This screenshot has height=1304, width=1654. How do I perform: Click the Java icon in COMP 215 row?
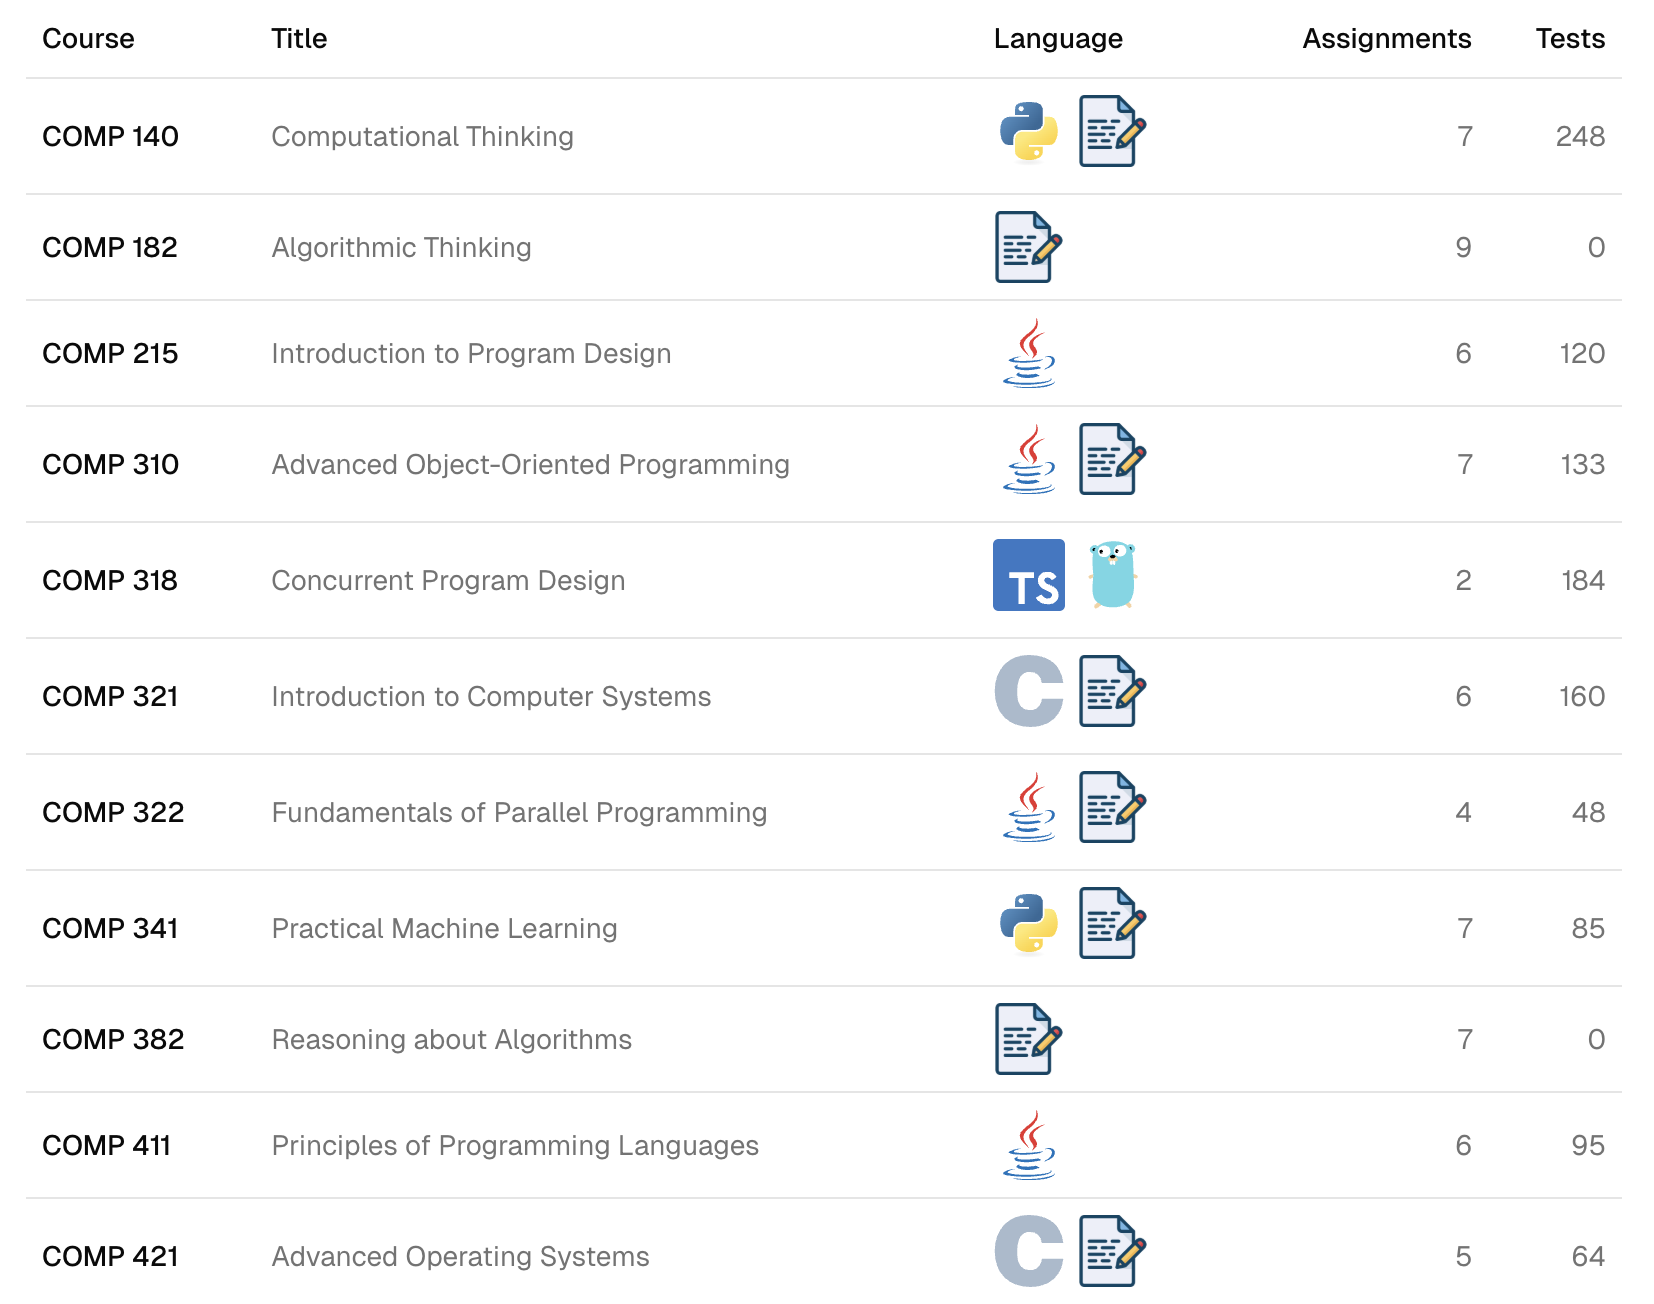pyautogui.click(x=1028, y=353)
